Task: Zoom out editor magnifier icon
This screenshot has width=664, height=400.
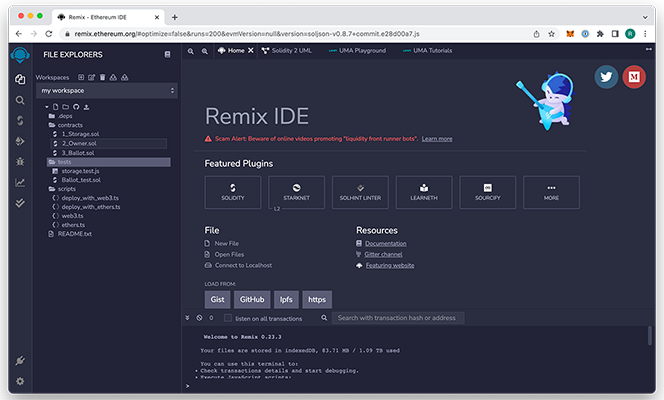Action: tap(191, 51)
